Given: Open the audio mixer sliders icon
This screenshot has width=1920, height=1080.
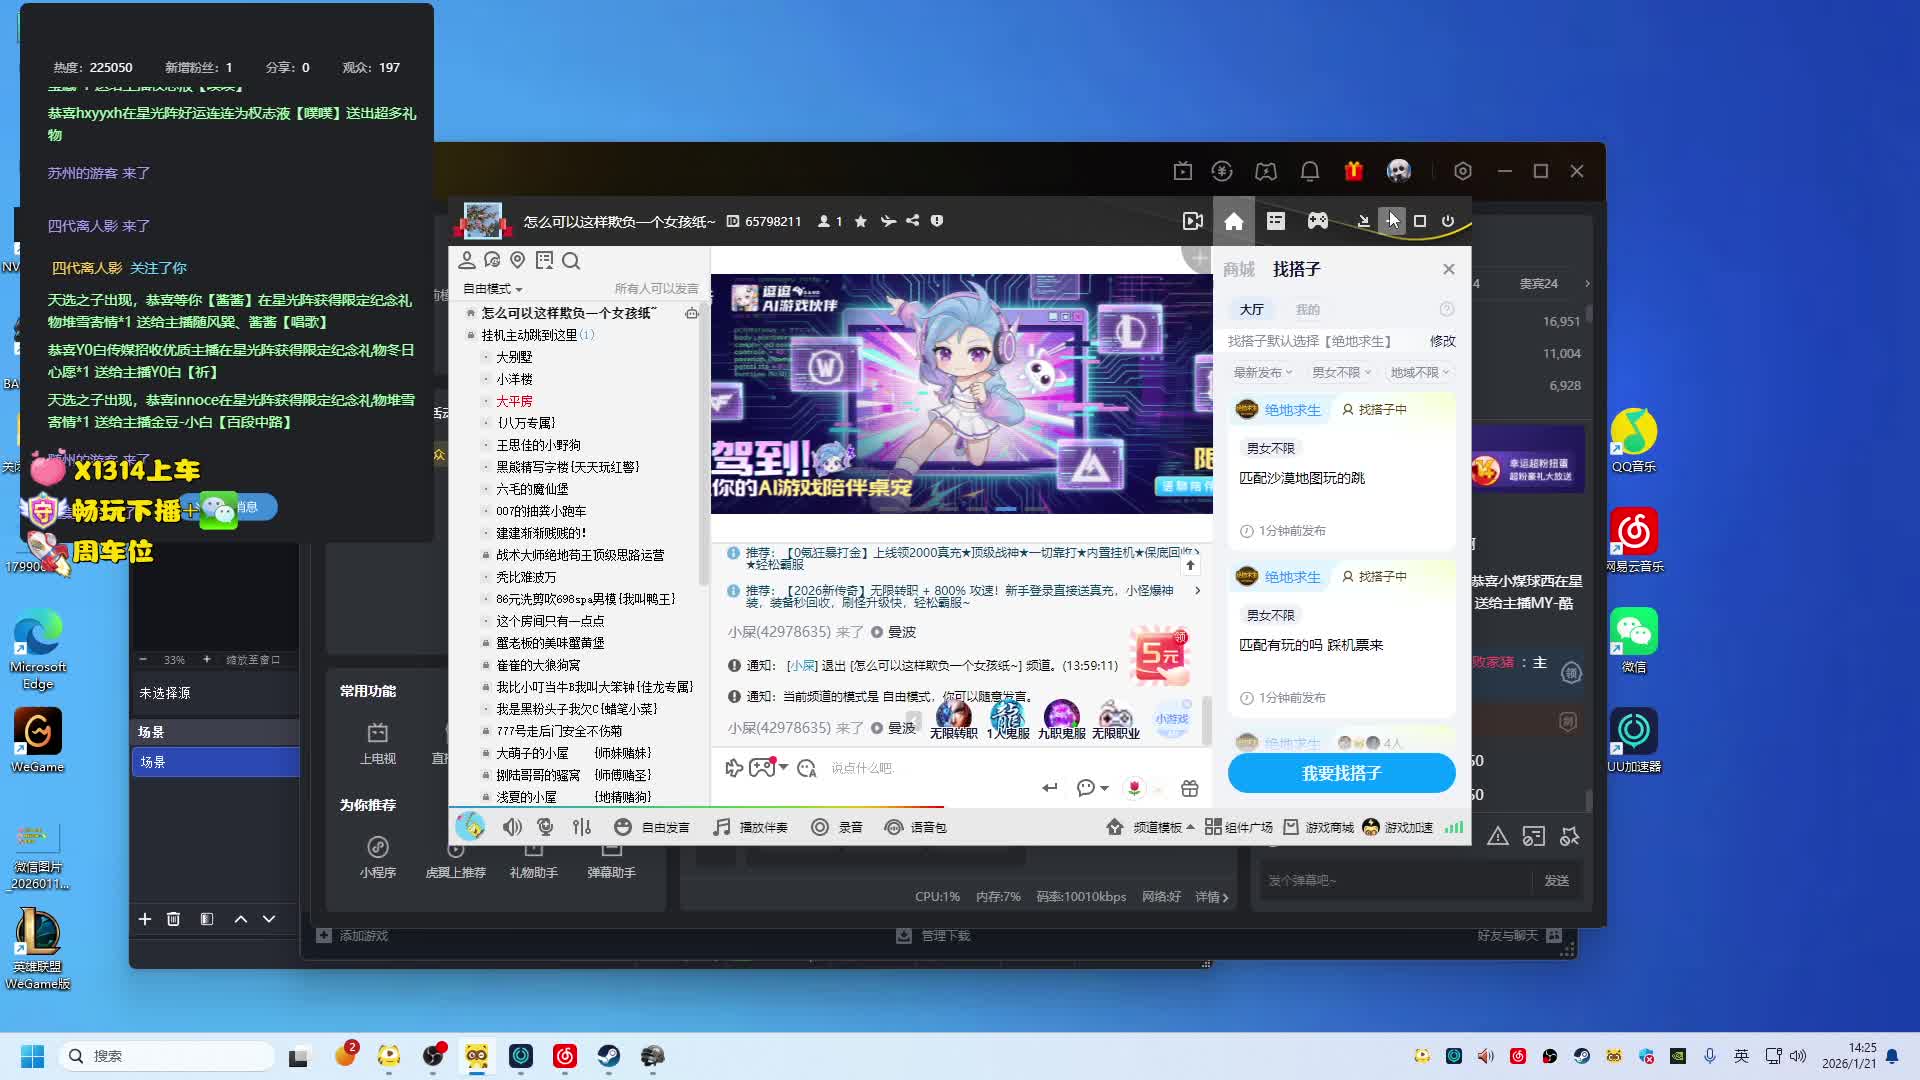Looking at the screenshot, I should (582, 827).
